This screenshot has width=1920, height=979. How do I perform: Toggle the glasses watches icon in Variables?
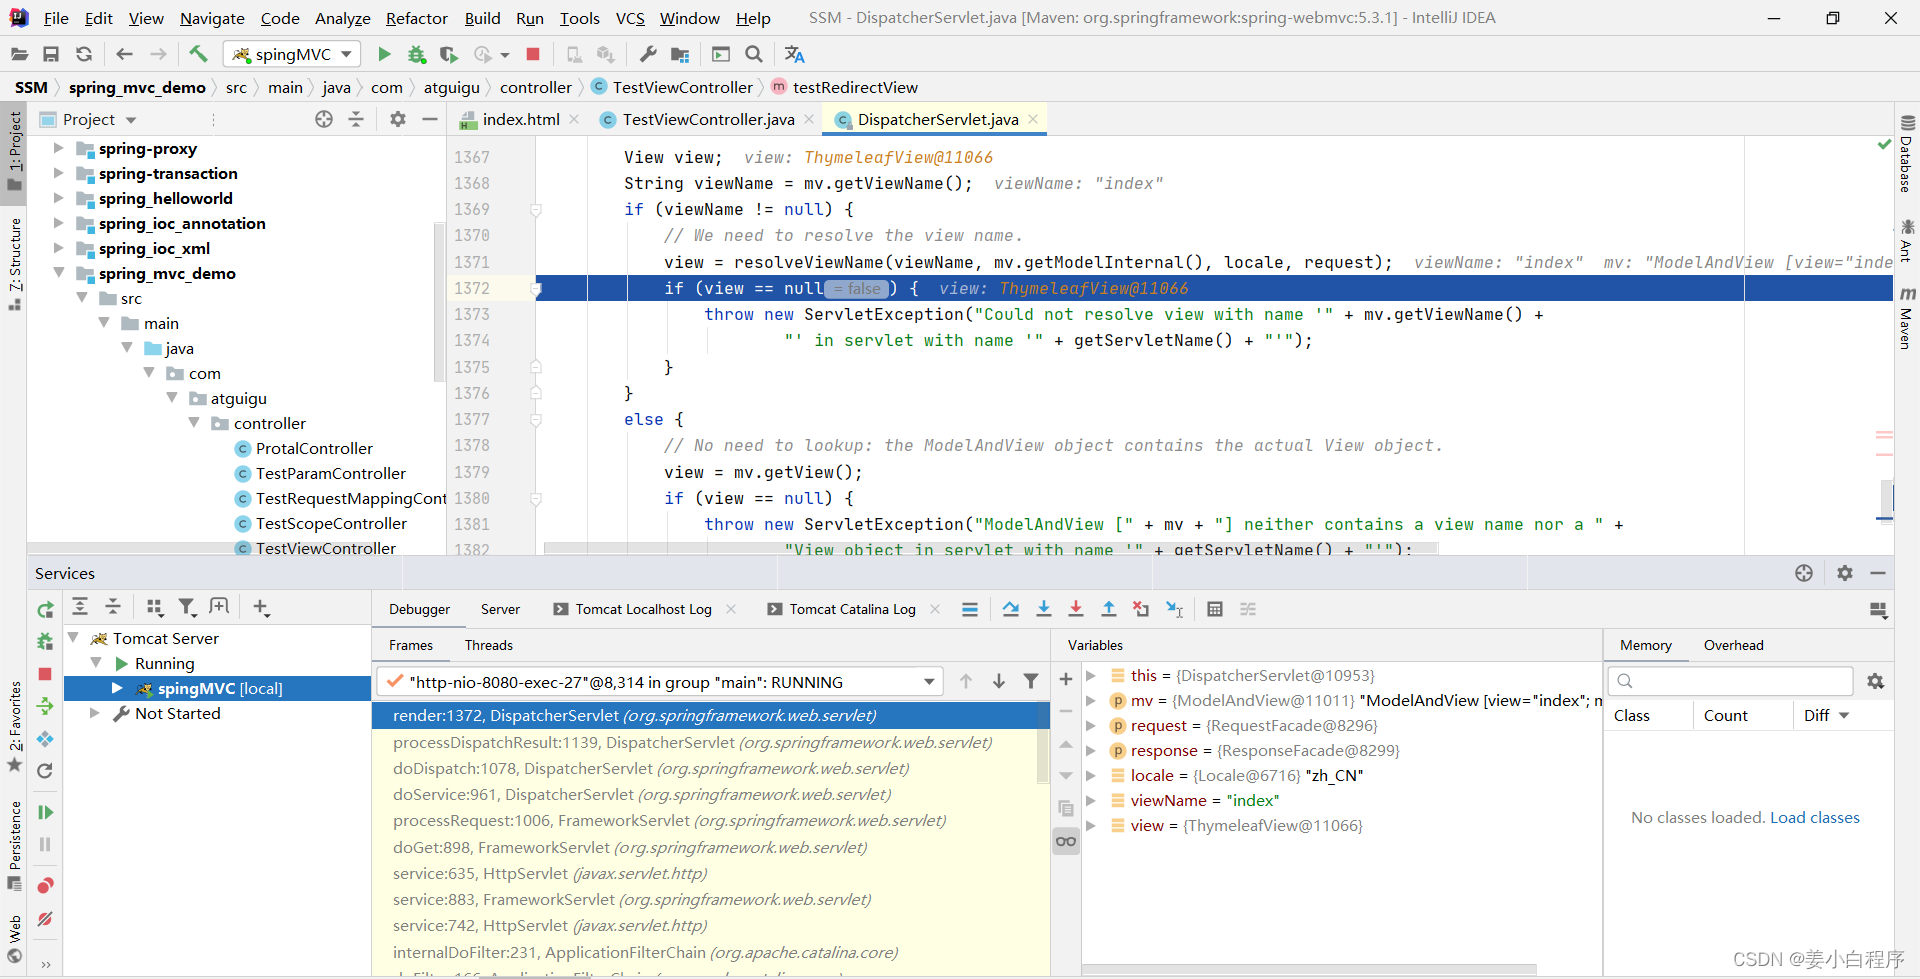click(1066, 841)
